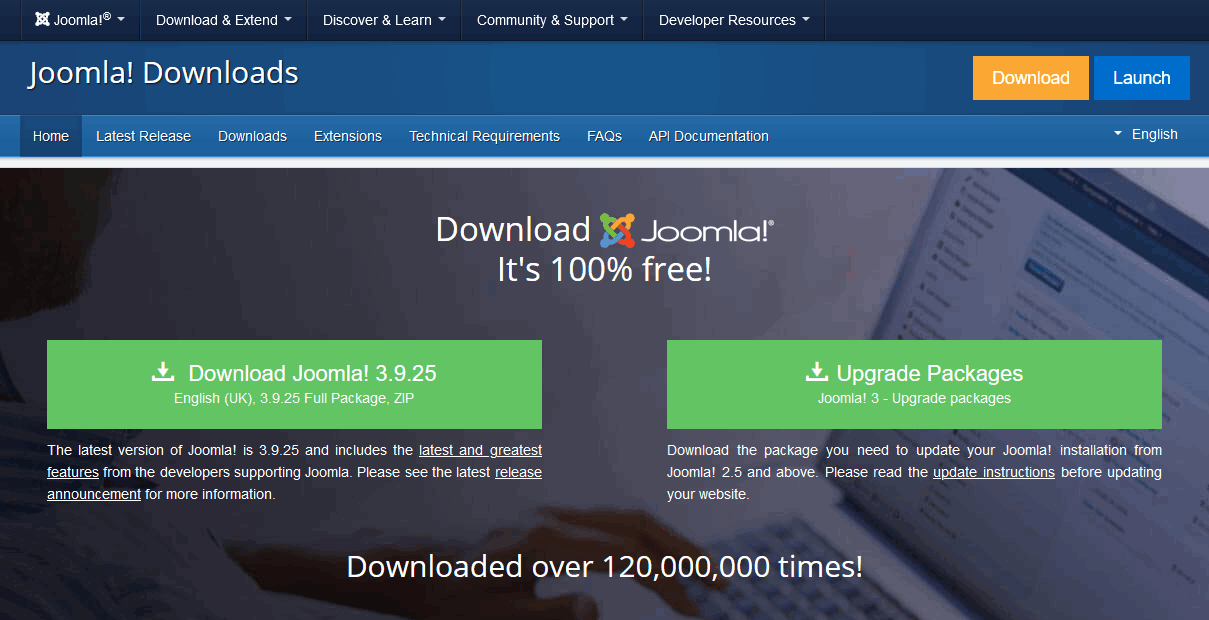Open the FAQs tab
The height and width of the screenshot is (620, 1209).
click(604, 136)
